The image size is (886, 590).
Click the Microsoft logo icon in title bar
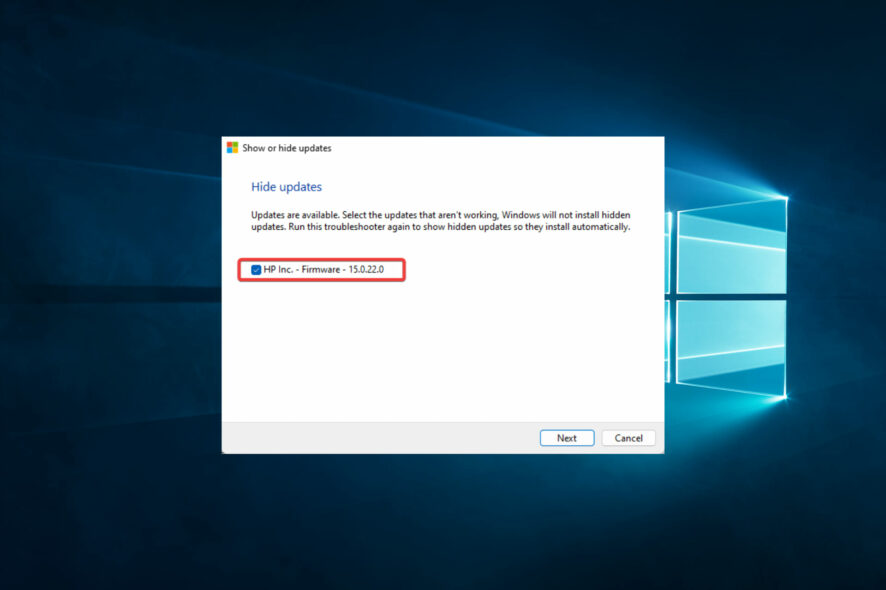(x=232, y=148)
